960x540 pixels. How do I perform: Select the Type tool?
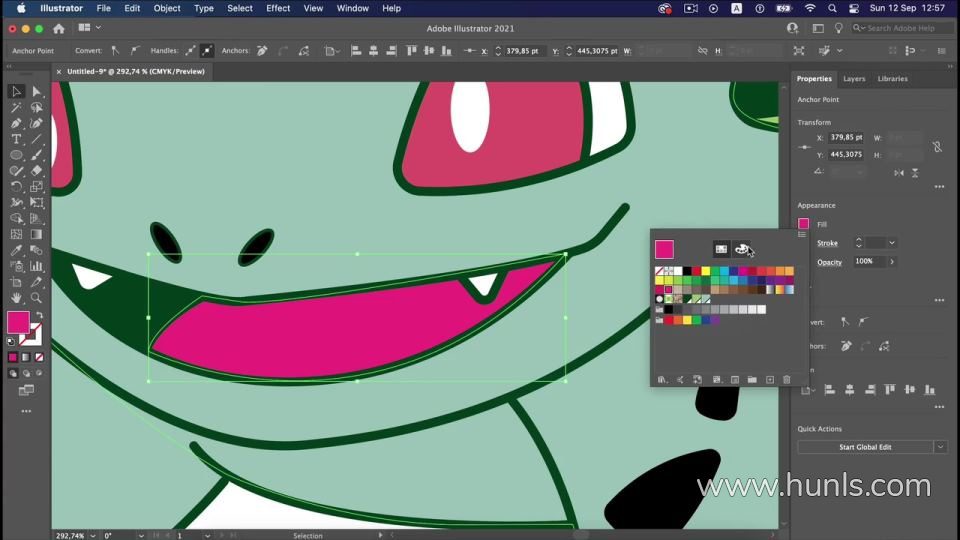click(x=17, y=139)
